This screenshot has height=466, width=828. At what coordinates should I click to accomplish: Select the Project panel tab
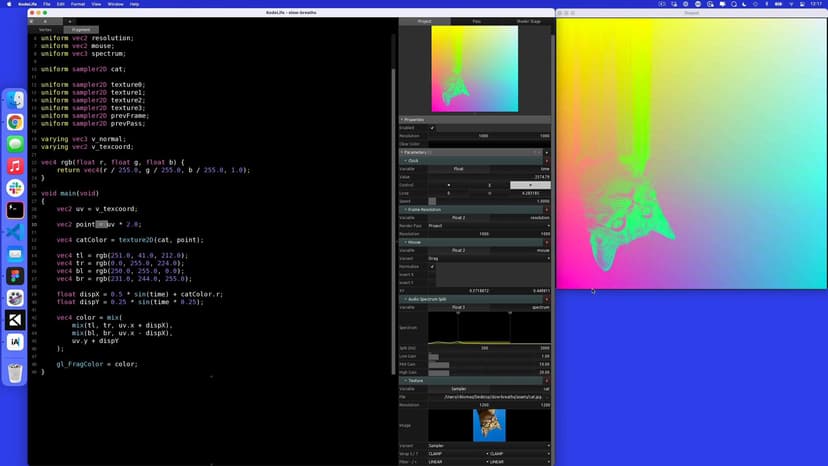pyautogui.click(x=424, y=21)
